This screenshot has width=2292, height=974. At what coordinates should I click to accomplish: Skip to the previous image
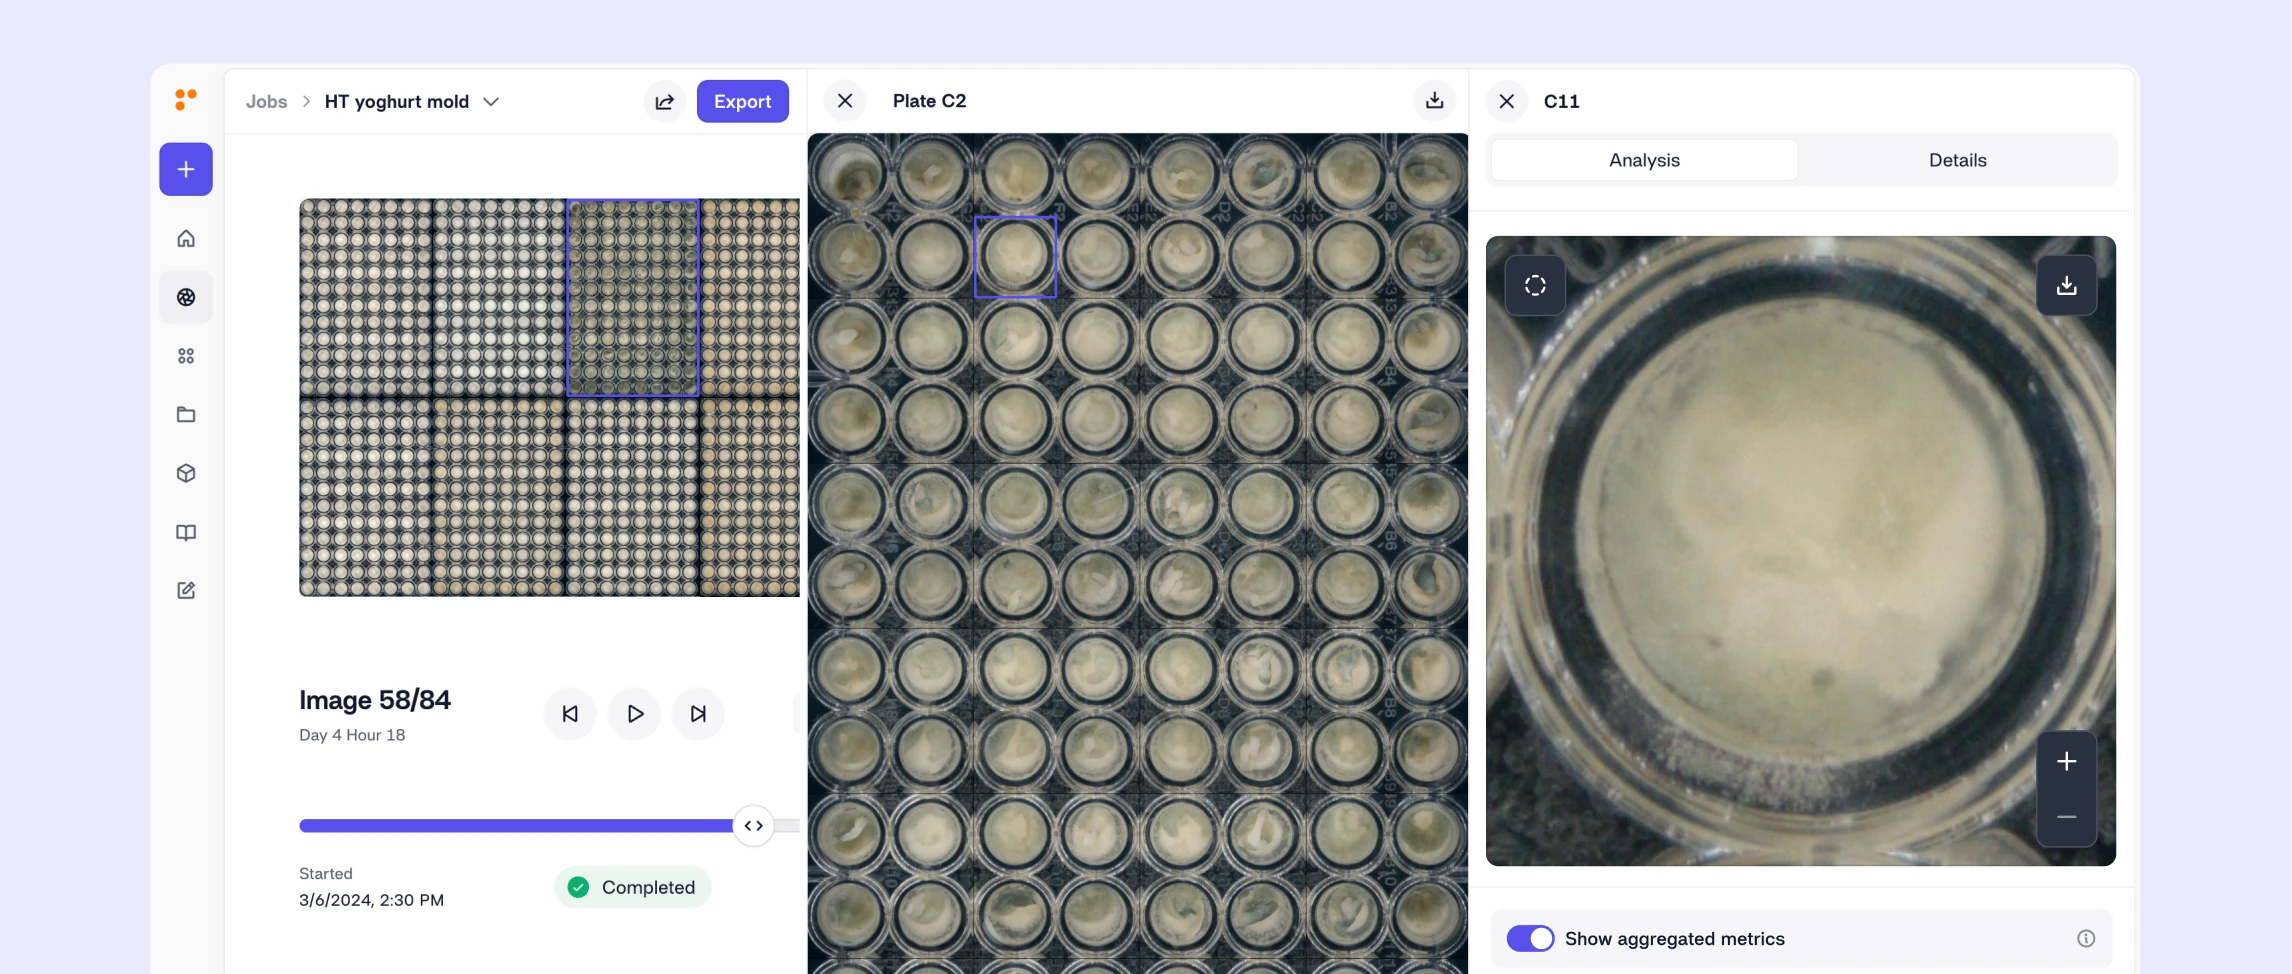click(570, 714)
